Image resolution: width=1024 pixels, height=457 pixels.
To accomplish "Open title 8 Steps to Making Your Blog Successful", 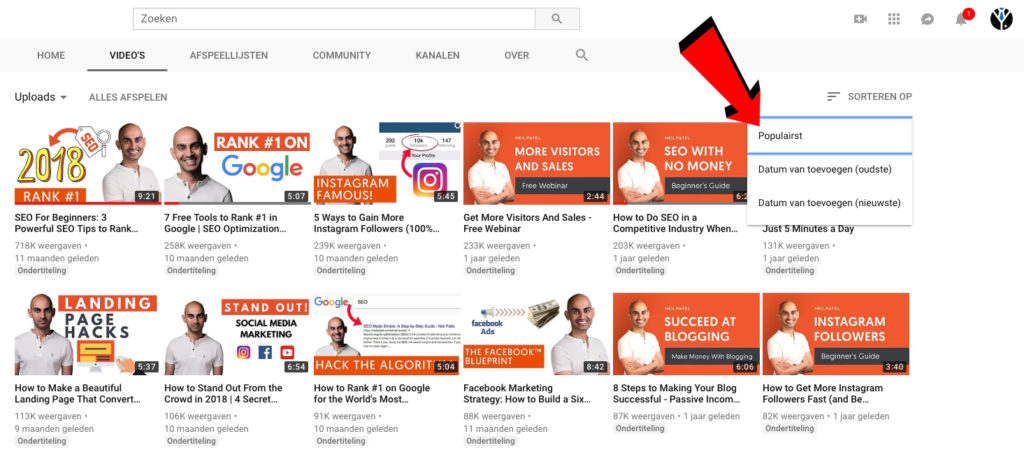I will coord(677,394).
